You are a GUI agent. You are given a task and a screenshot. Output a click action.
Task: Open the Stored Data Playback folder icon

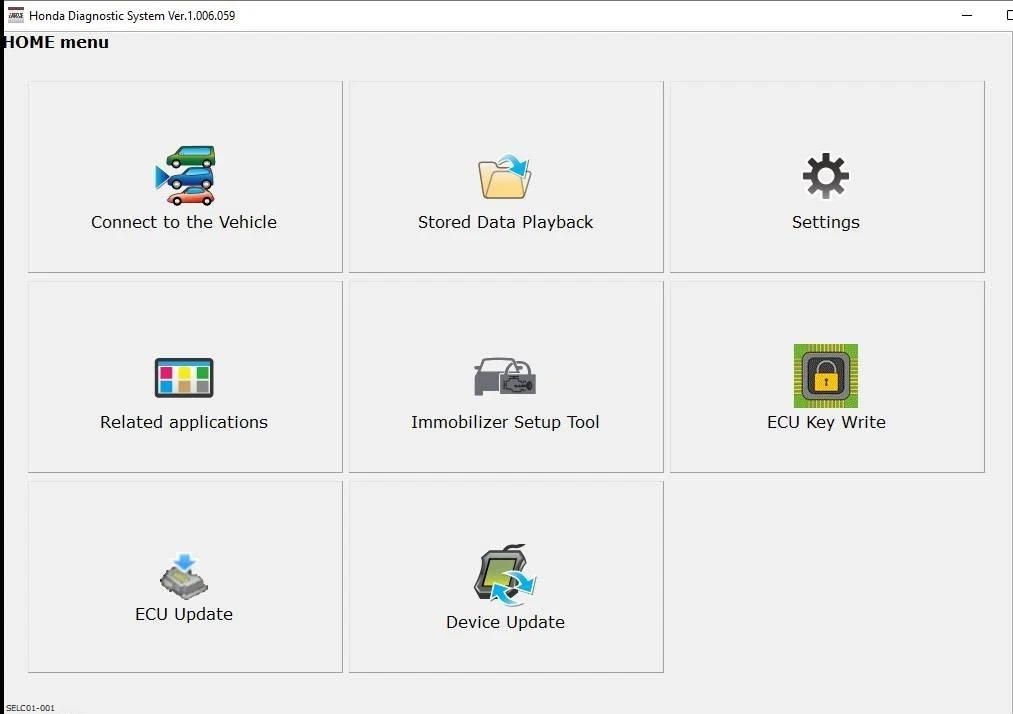tap(505, 176)
